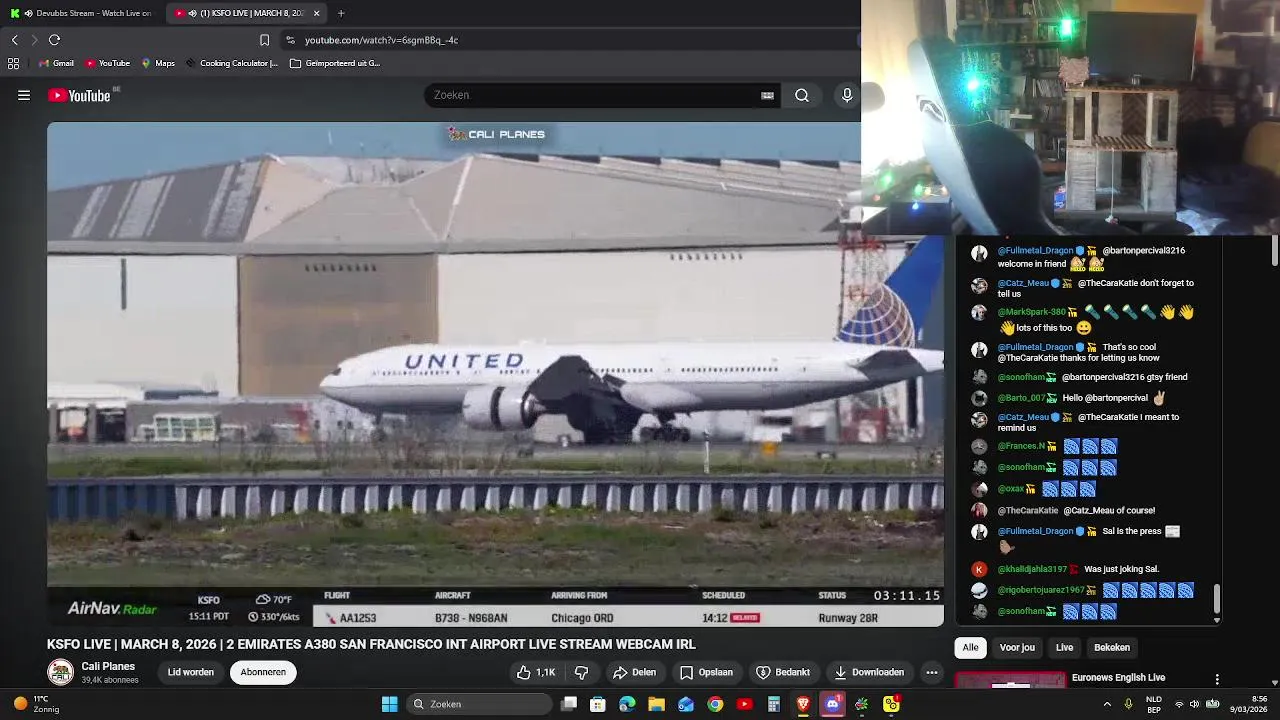Launch Microsoft Store from the taskbar
1280x720 pixels.
point(598,704)
